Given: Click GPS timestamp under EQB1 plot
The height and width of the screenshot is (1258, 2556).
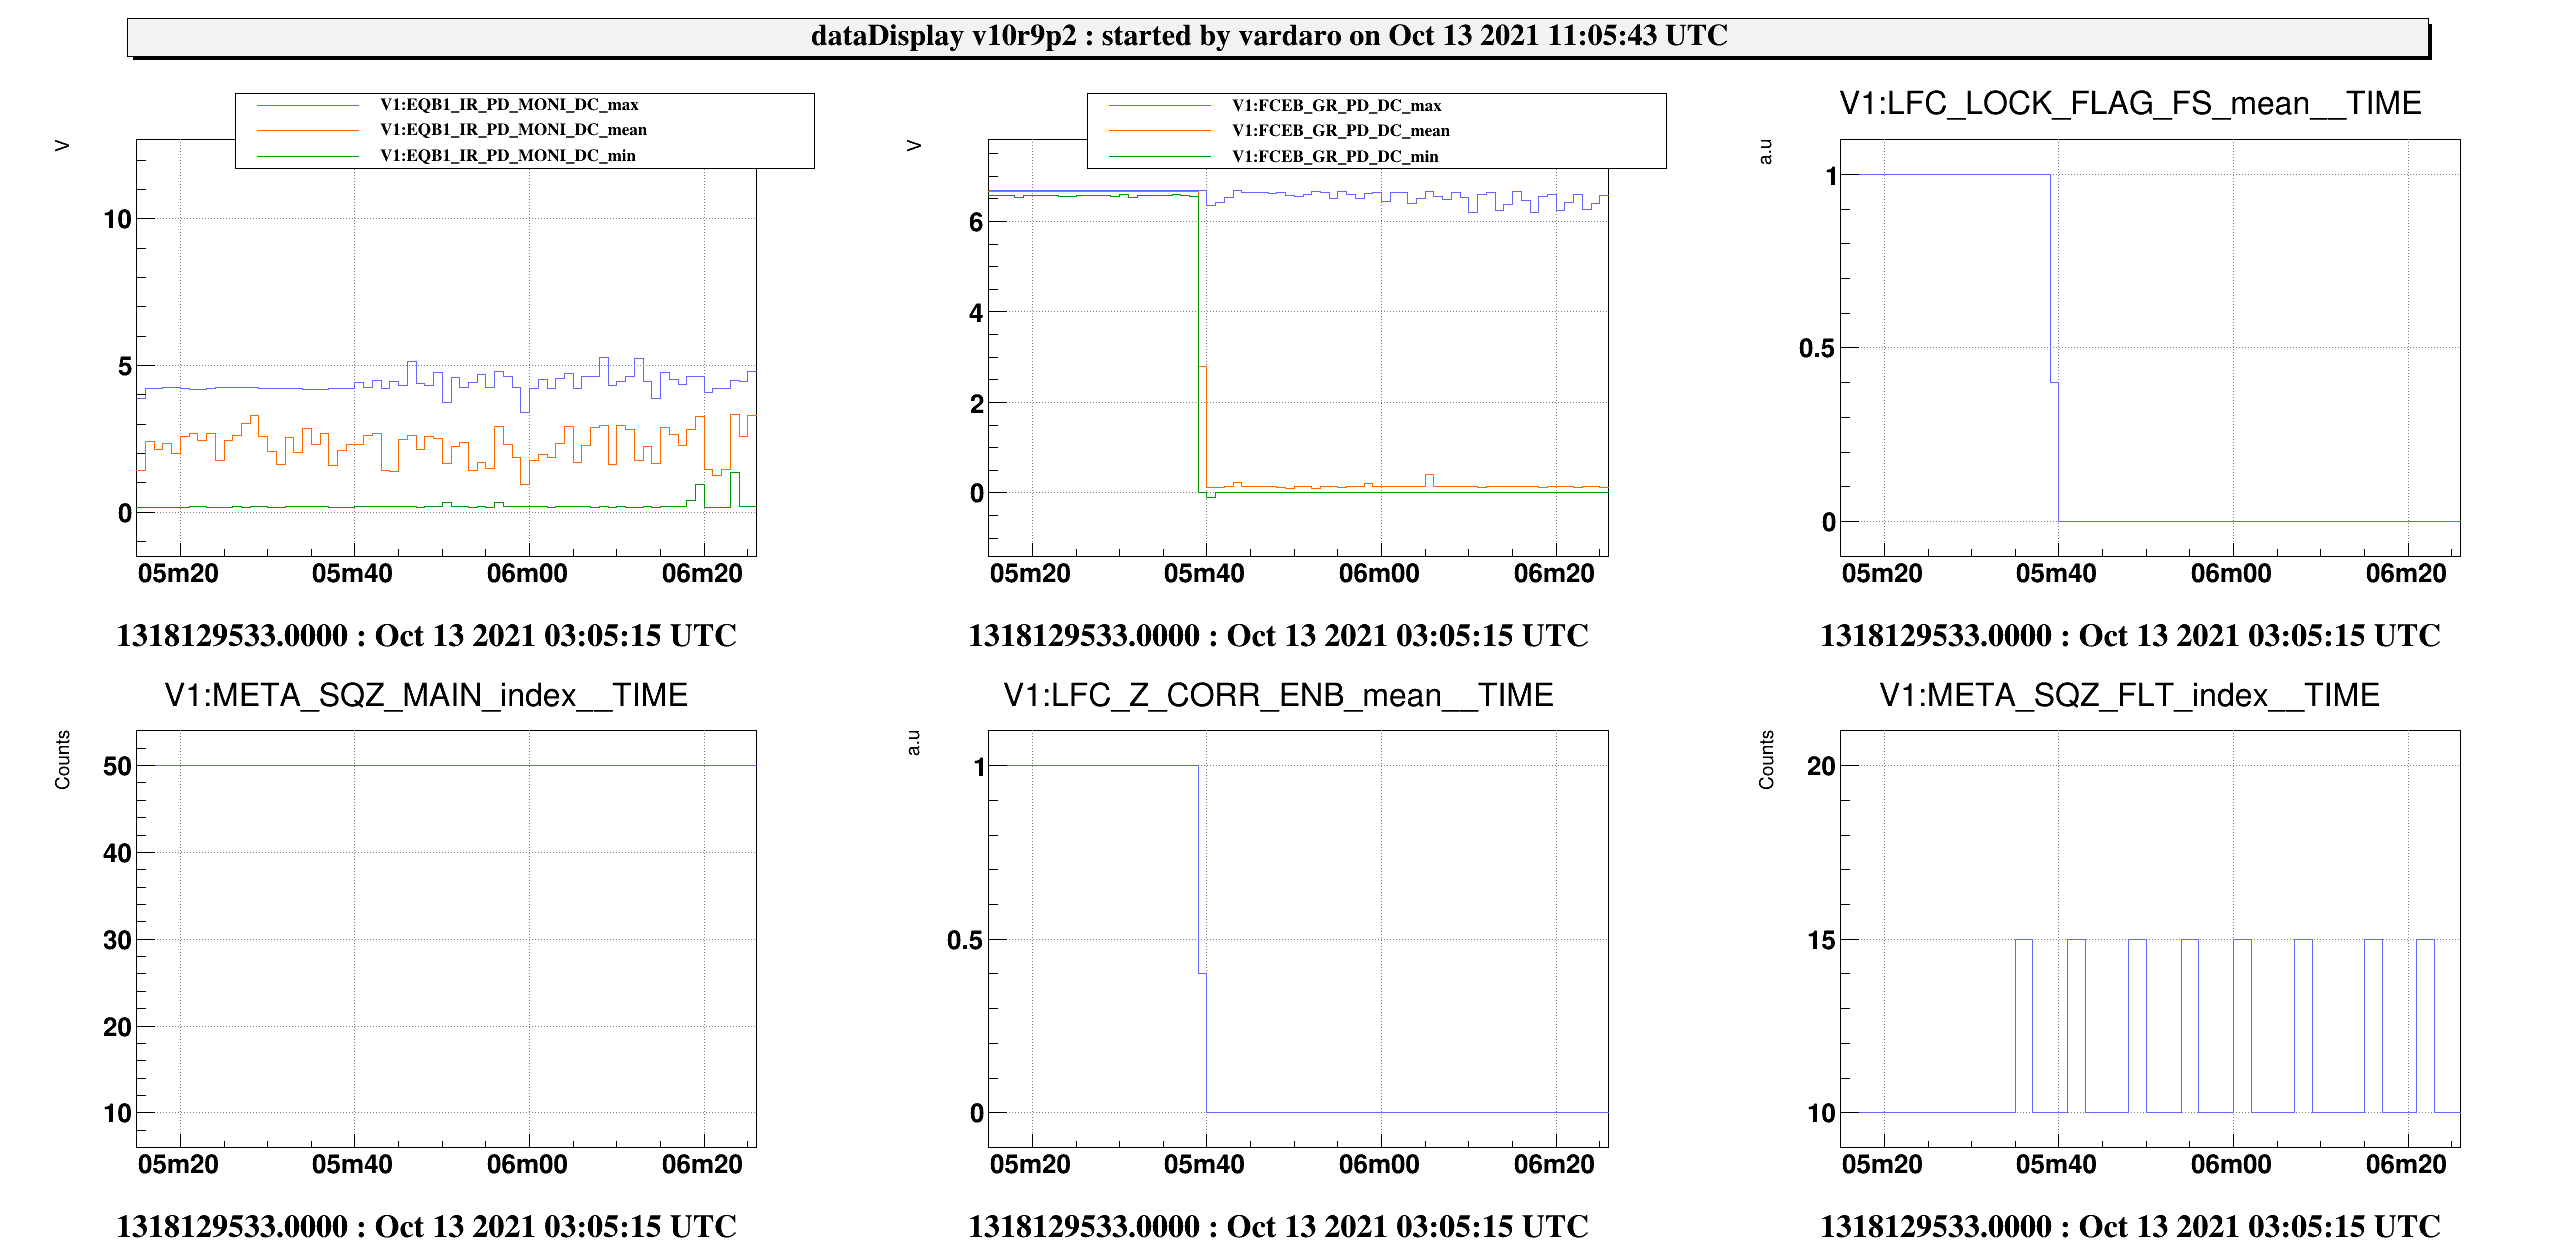Looking at the screenshot, I should click(426, 635).
